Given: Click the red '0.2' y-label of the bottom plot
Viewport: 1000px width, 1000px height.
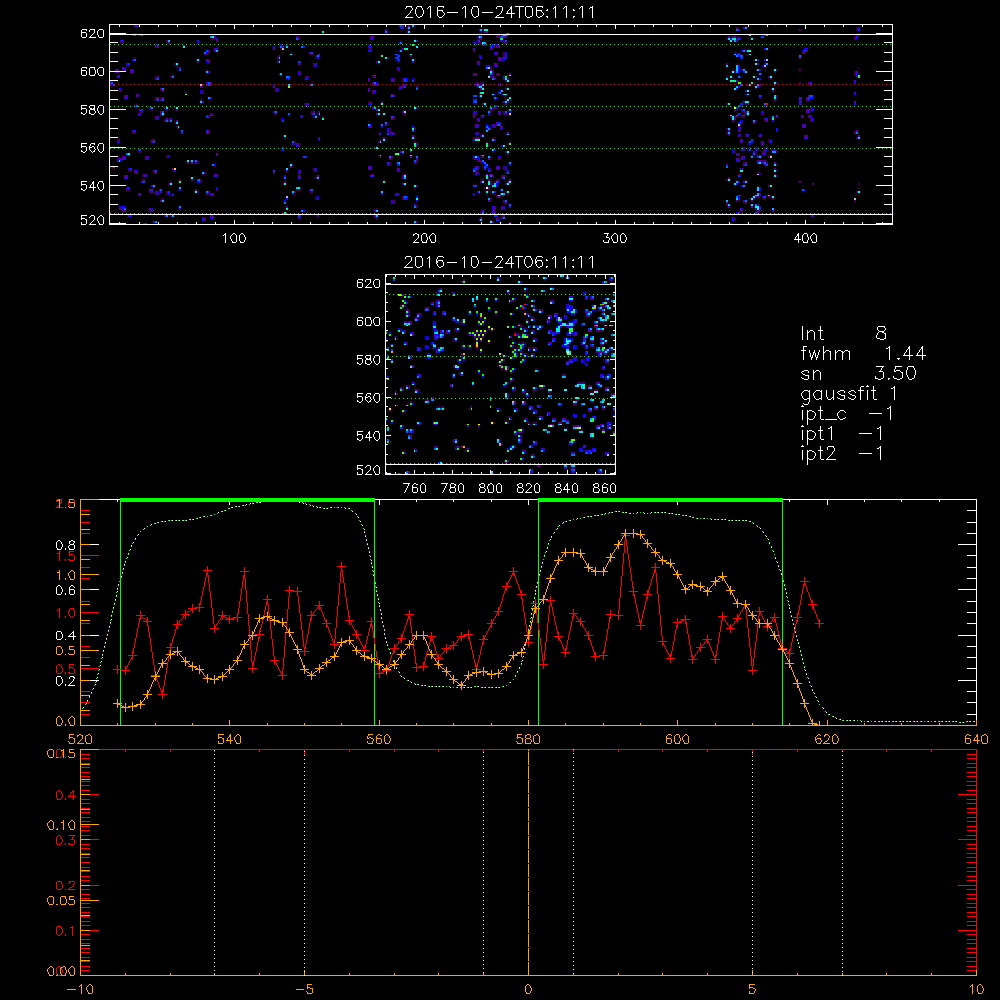Looking at the screenshot, I should 66,885.
